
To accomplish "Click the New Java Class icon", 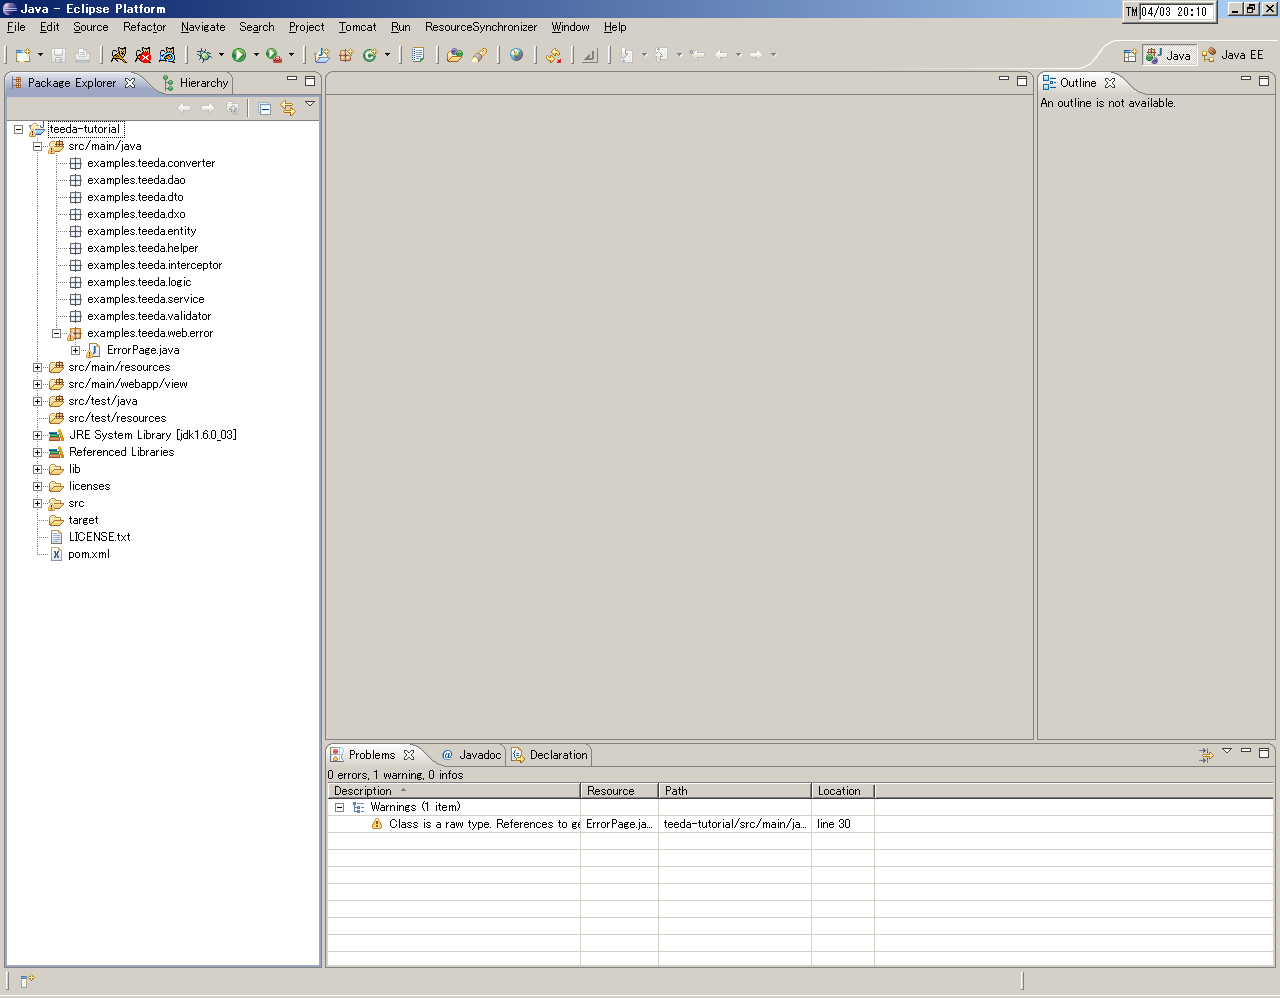I will [x=370, y=55].
